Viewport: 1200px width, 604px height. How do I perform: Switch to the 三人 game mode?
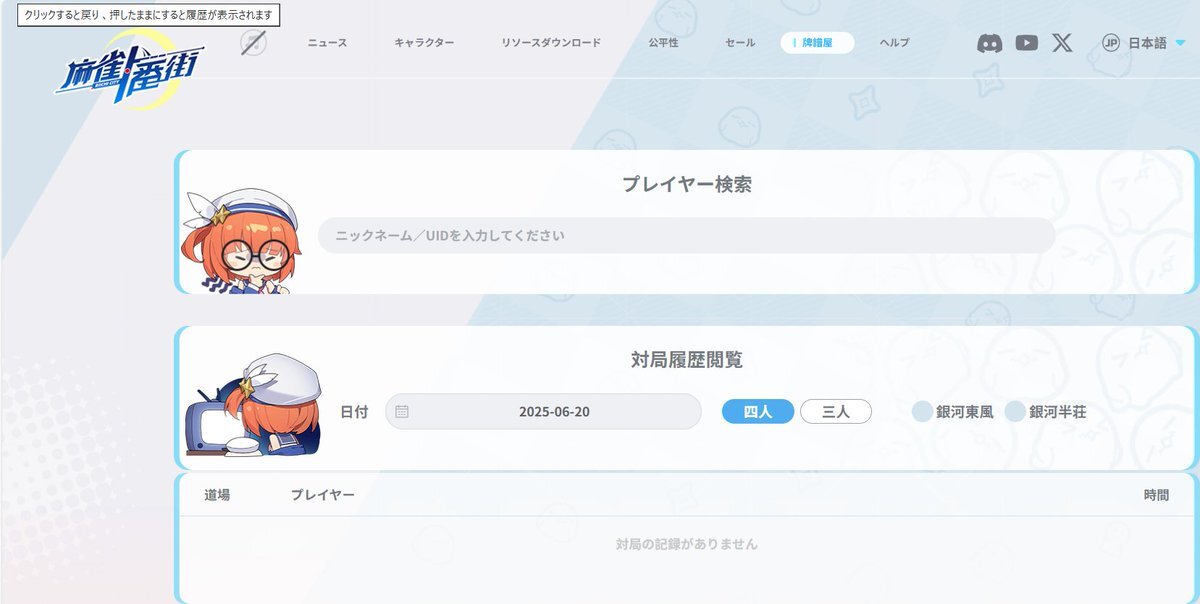[x=836, y=411]
